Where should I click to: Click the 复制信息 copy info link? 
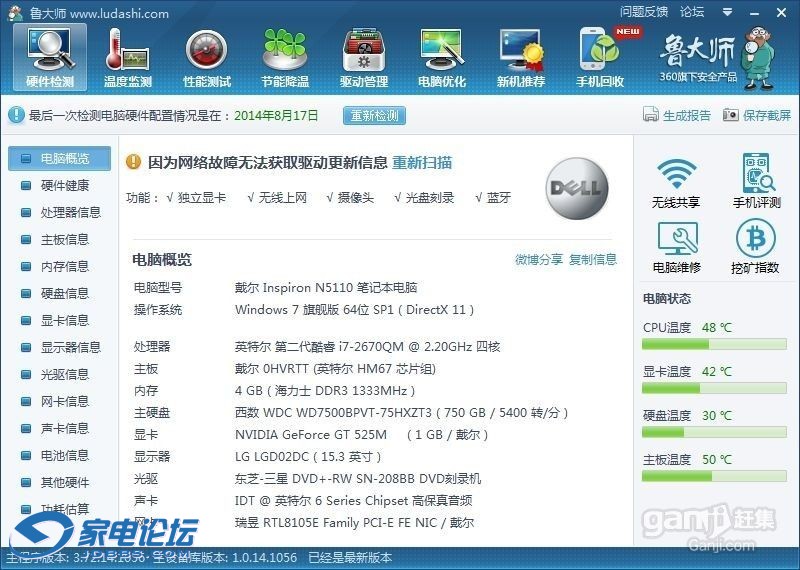click(593, 260)
